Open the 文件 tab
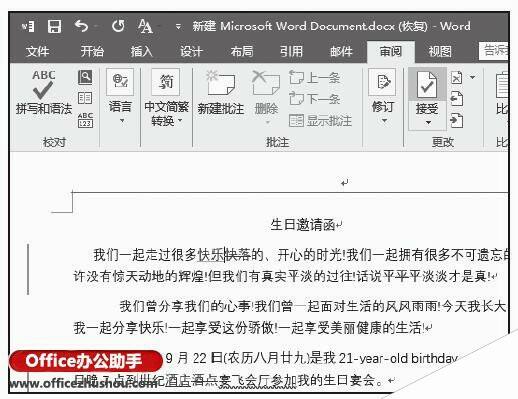The height and width of the screenshot is (399, 518). (38, 52)
